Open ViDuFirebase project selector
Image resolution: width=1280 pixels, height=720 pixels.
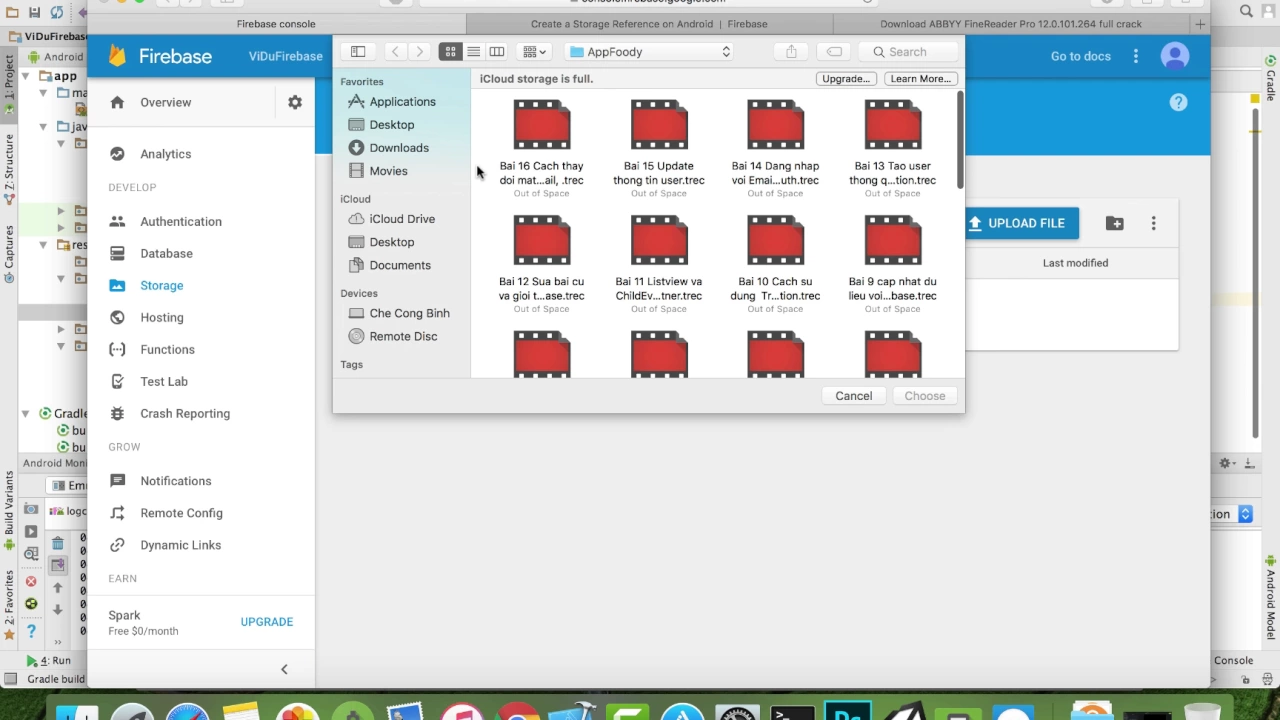pos(285,56)
